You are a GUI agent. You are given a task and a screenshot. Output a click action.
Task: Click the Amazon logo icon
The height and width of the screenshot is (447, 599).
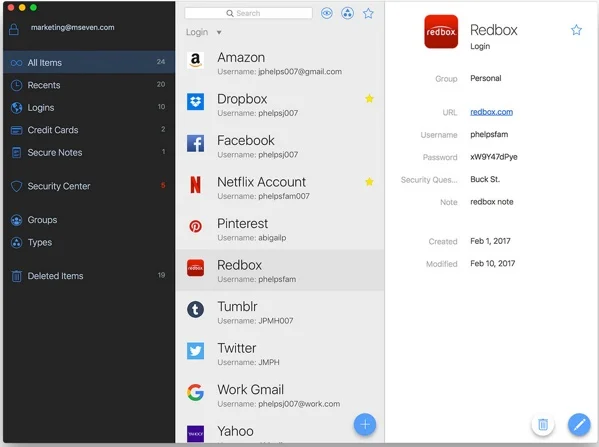pos(195,60)
